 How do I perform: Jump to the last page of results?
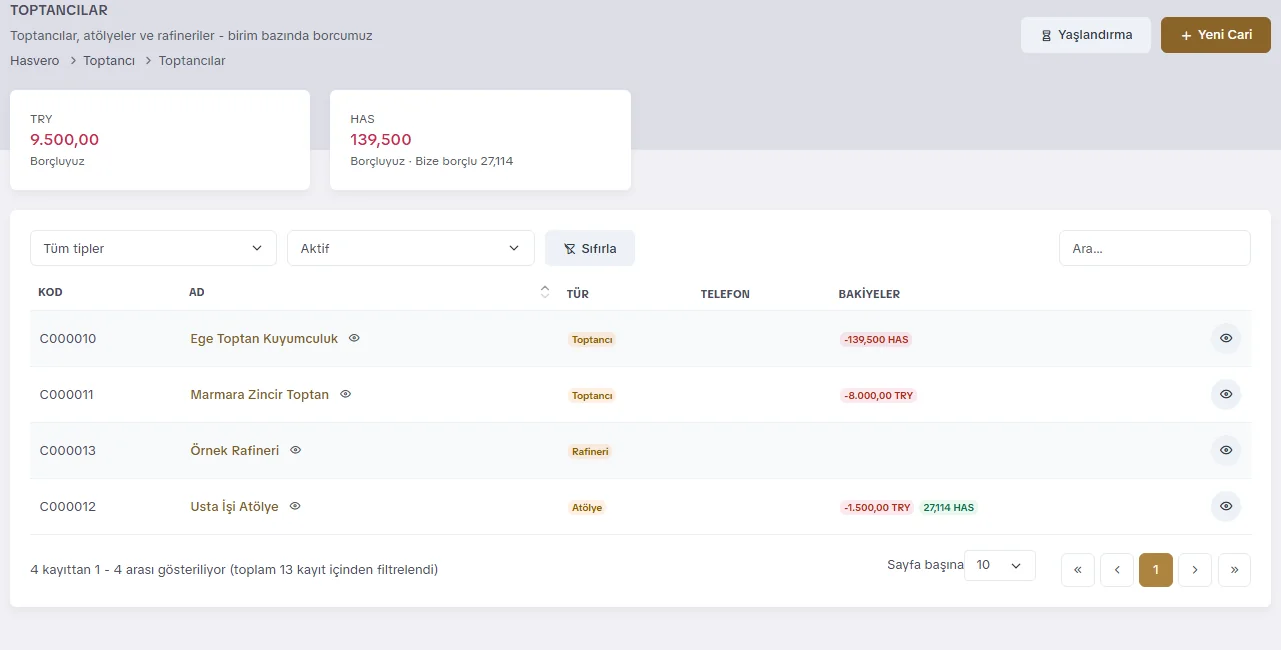[1234, 570]
